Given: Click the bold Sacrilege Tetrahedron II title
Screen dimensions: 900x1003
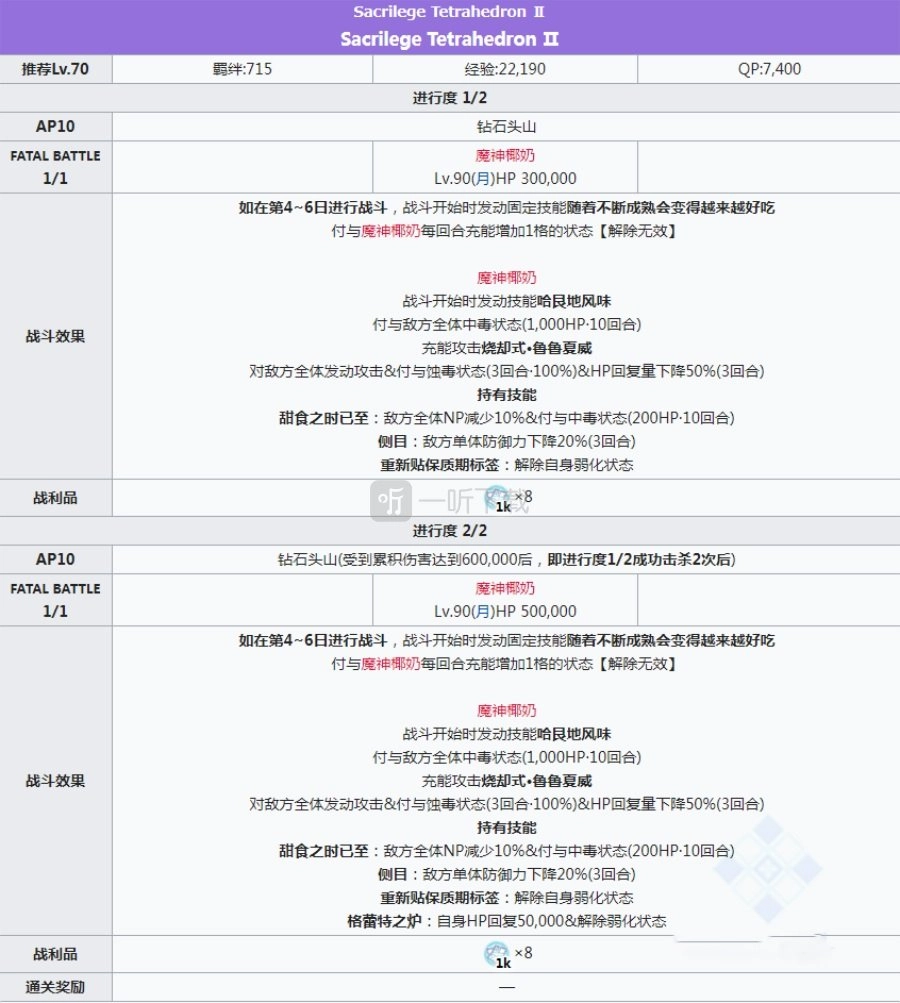Looking at the screenshot, I should (449, 40).
